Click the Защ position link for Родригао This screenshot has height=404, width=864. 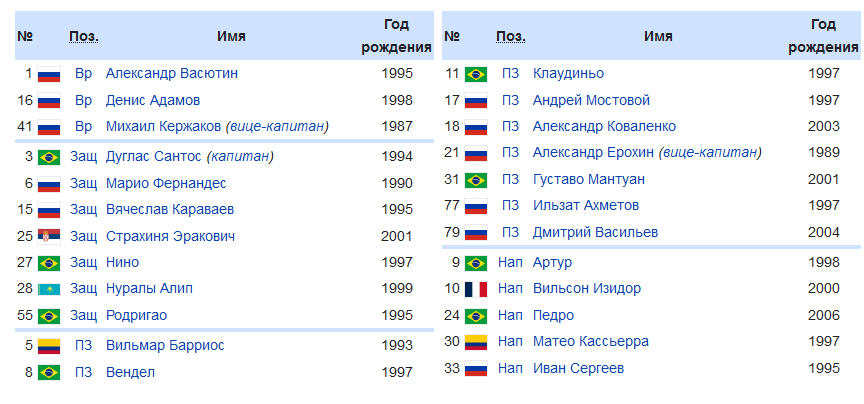84,315
